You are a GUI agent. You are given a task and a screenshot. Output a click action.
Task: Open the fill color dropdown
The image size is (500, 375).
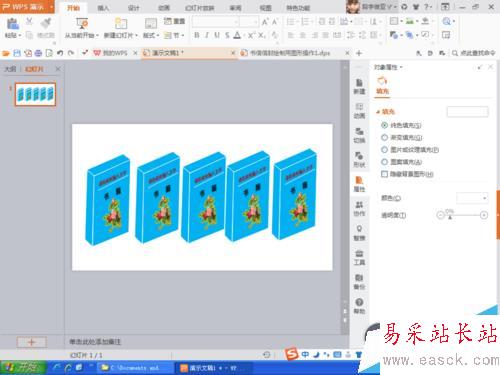pos(472,198)
